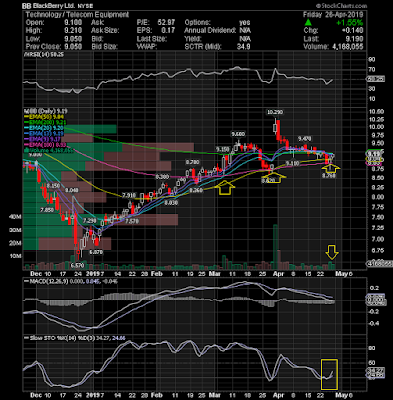Viewport: 393px width, 400px height.
Task: Click the Volume figure 4,168,055 in header
Action: point(347,47)
